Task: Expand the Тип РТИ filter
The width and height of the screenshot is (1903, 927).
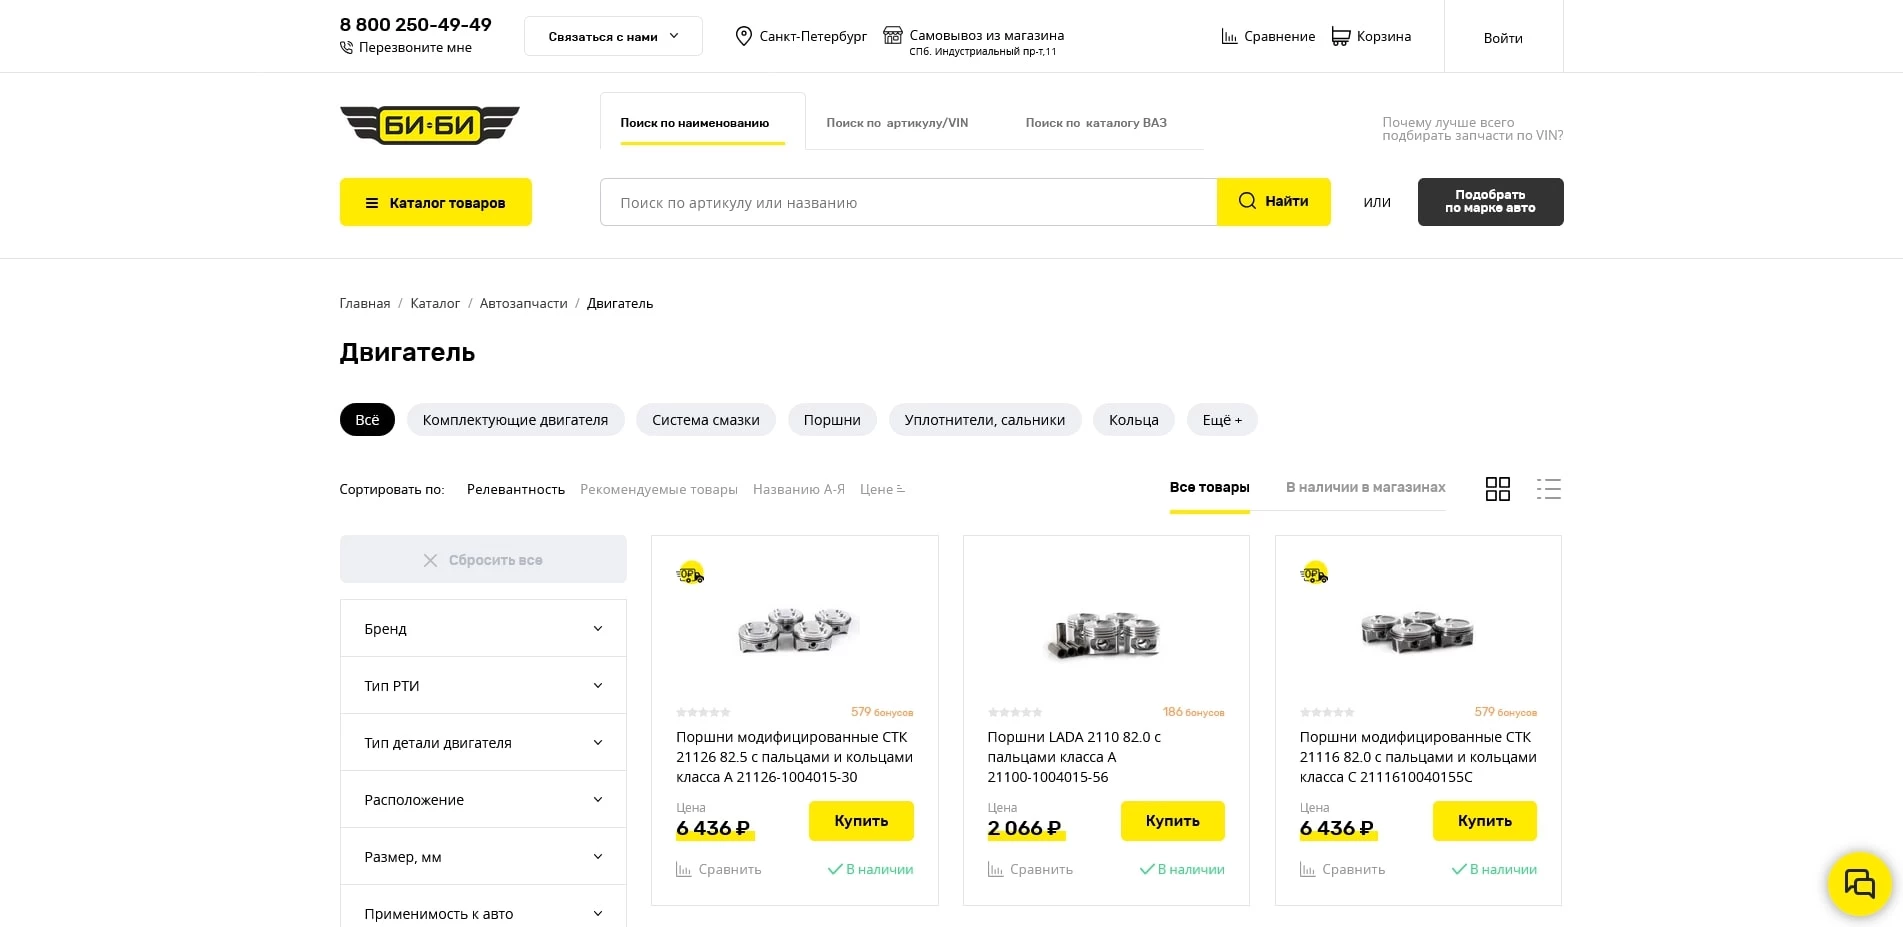Action: 483,686
